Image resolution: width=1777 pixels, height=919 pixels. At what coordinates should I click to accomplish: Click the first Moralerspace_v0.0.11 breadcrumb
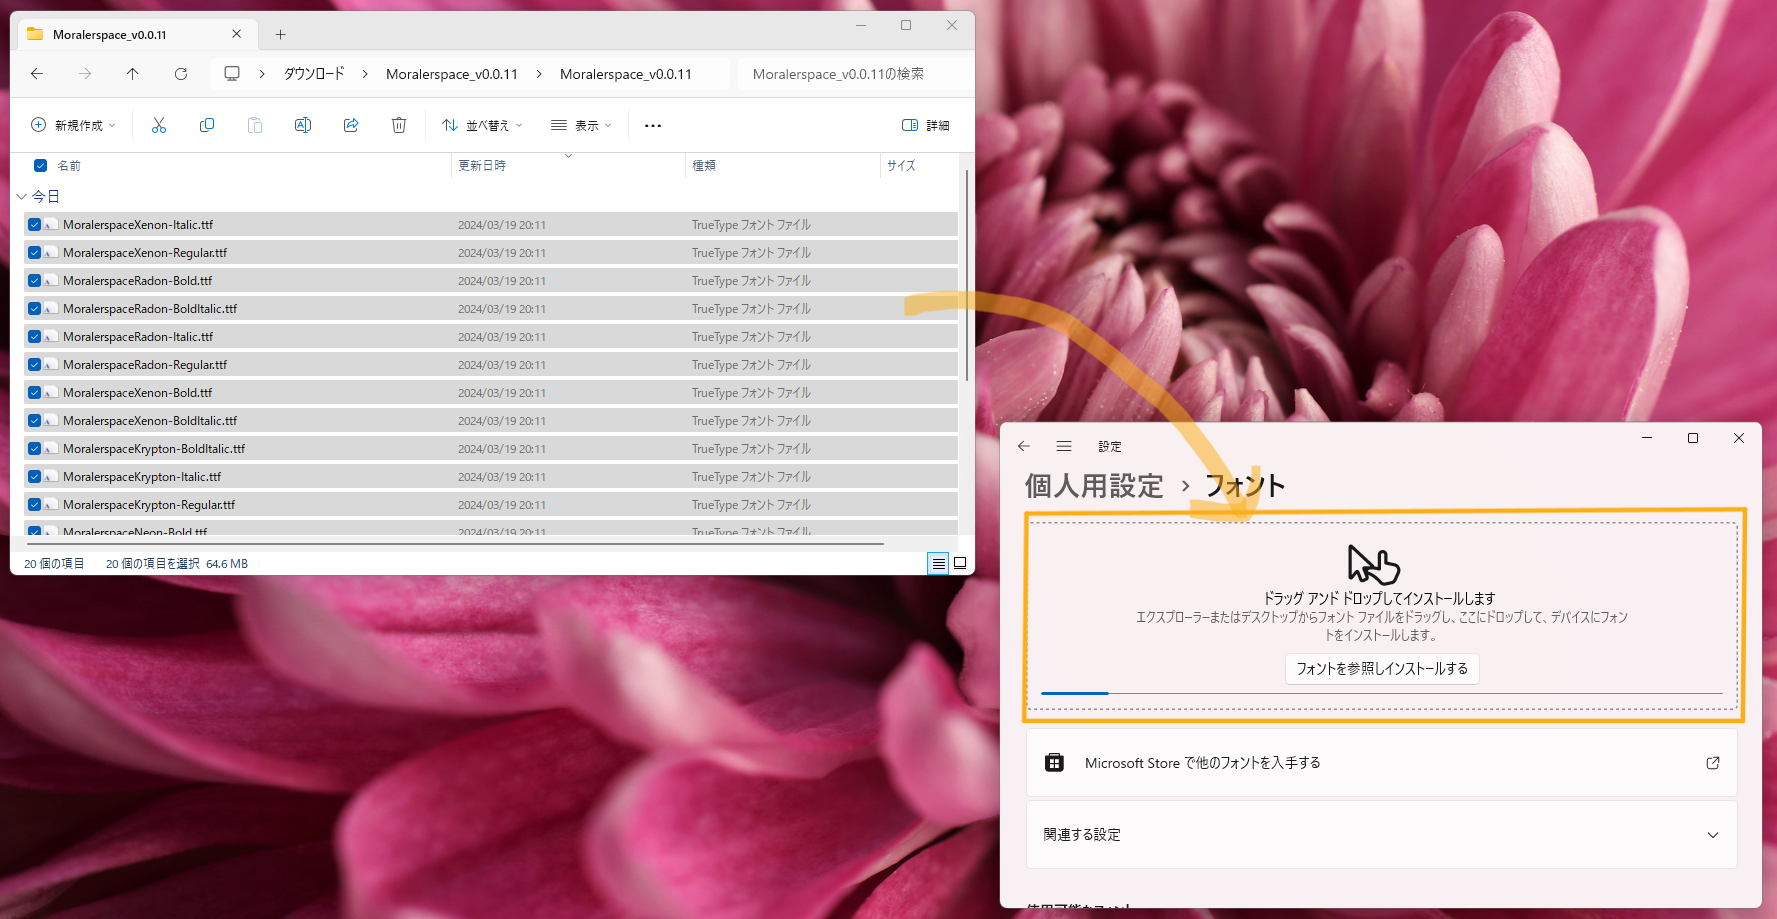(452, 74)
